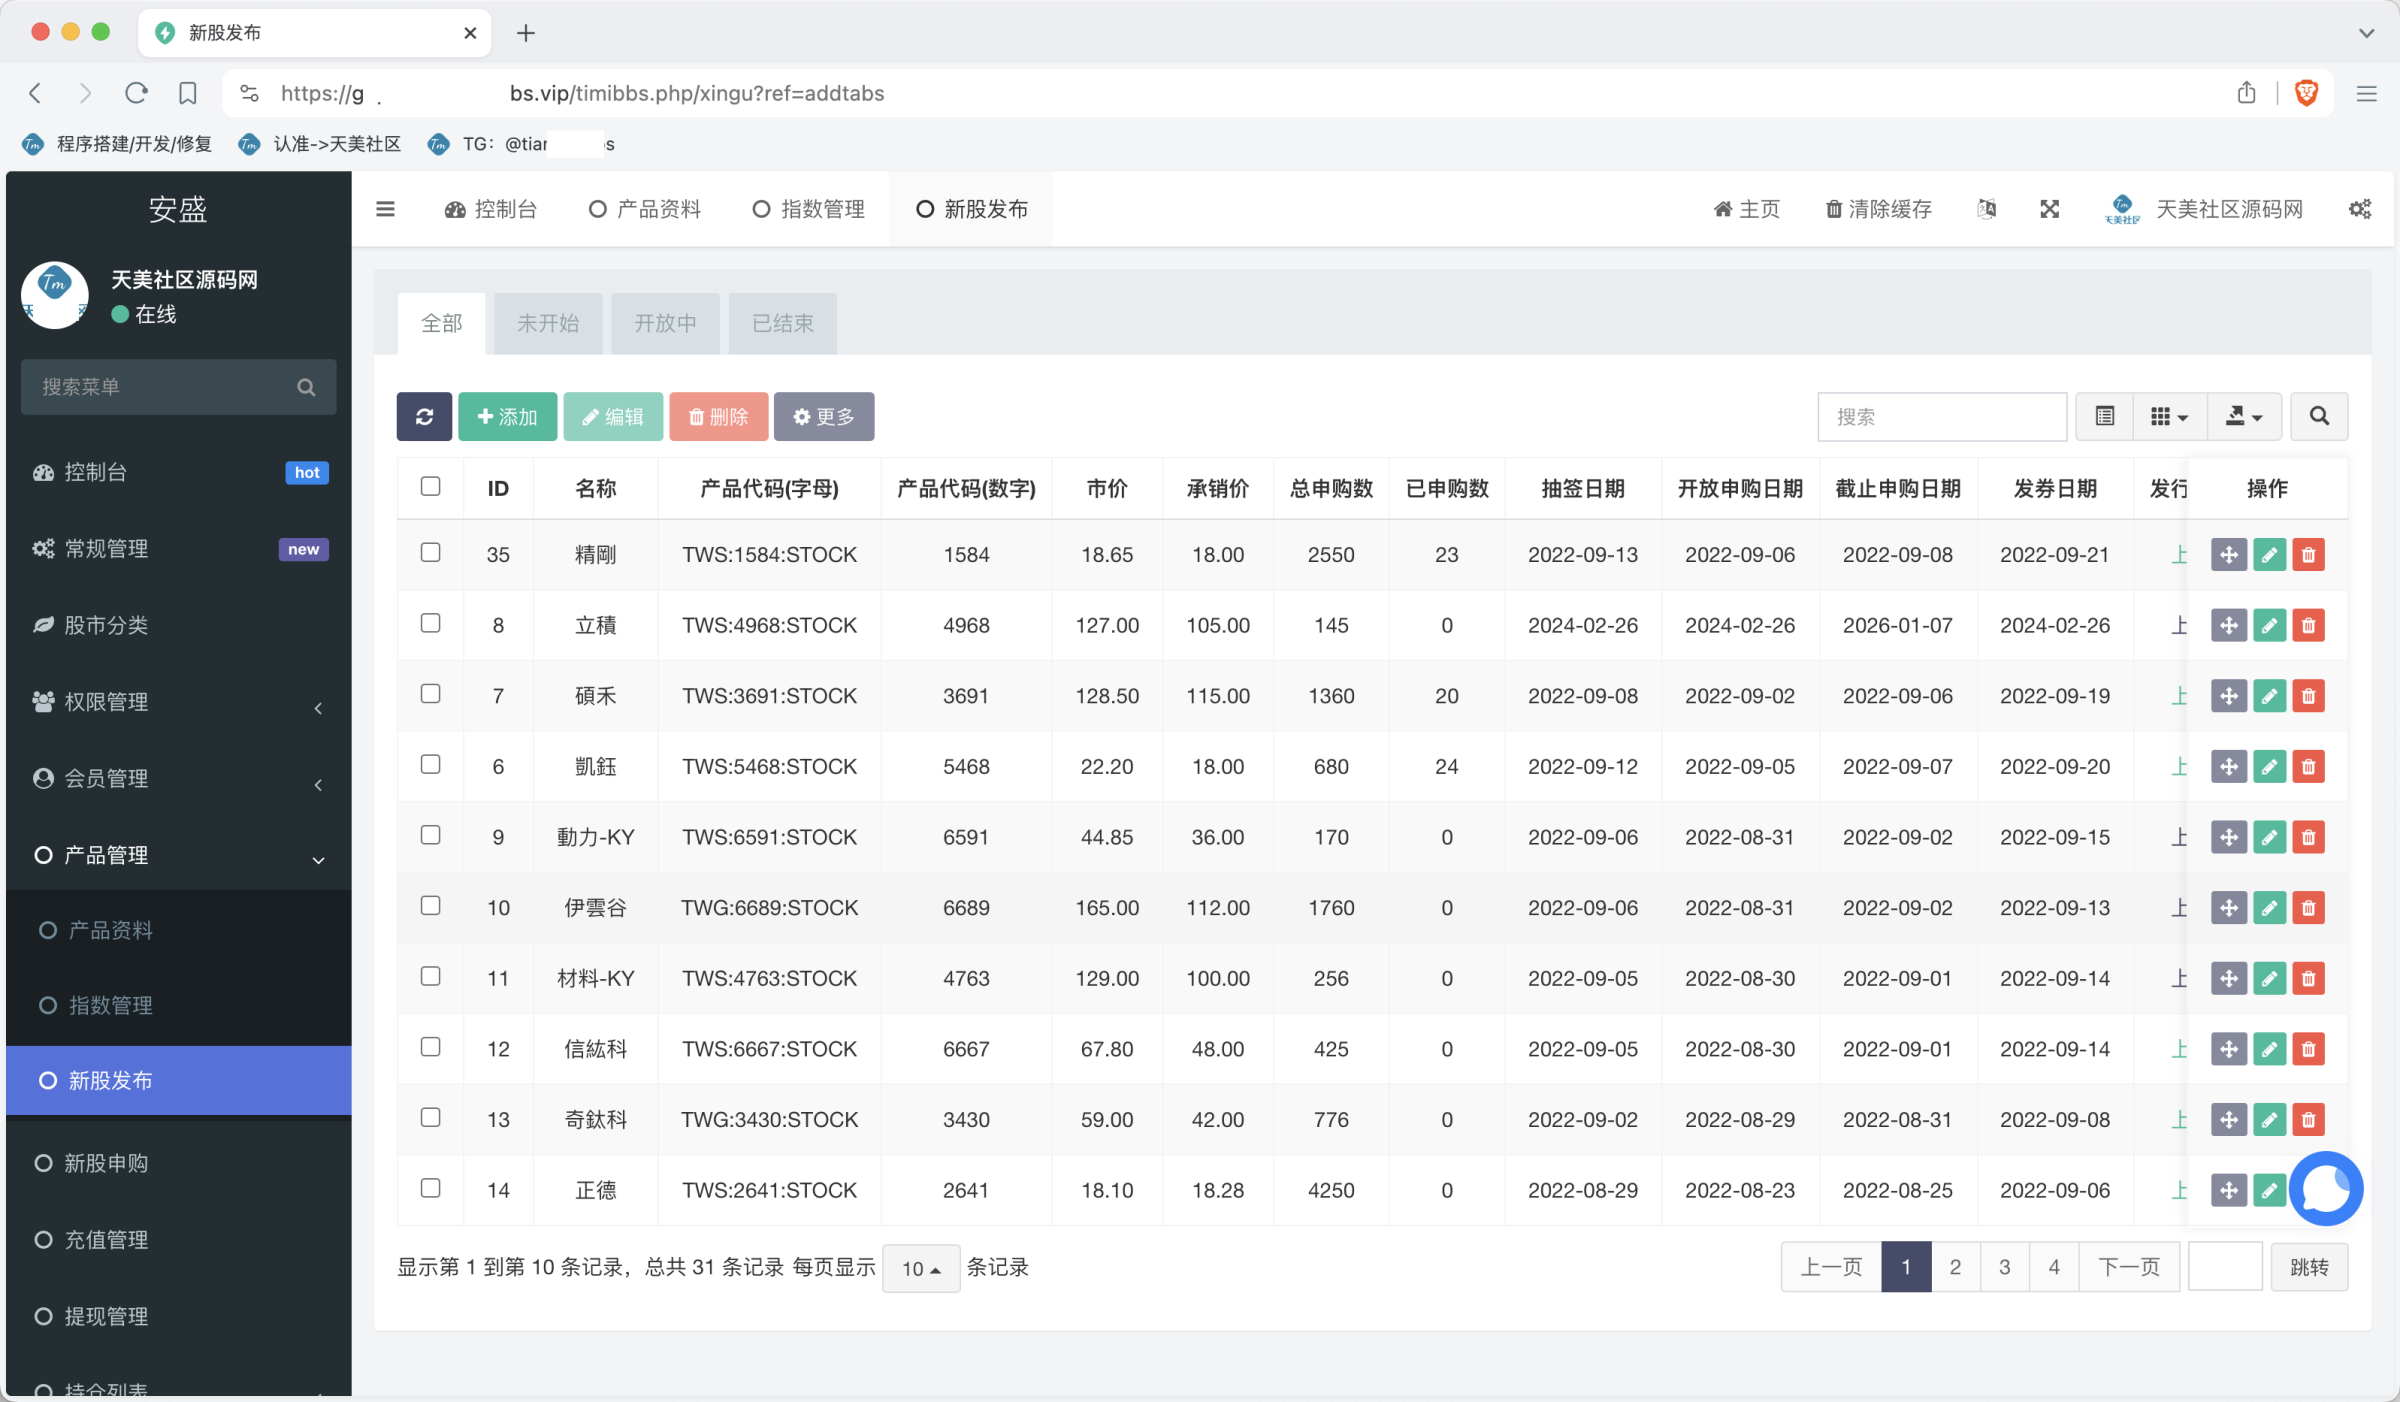2400x1402 pixels.
Task: Click the drag-move icon for 碩禾 row
Action: pos(2228,696)
